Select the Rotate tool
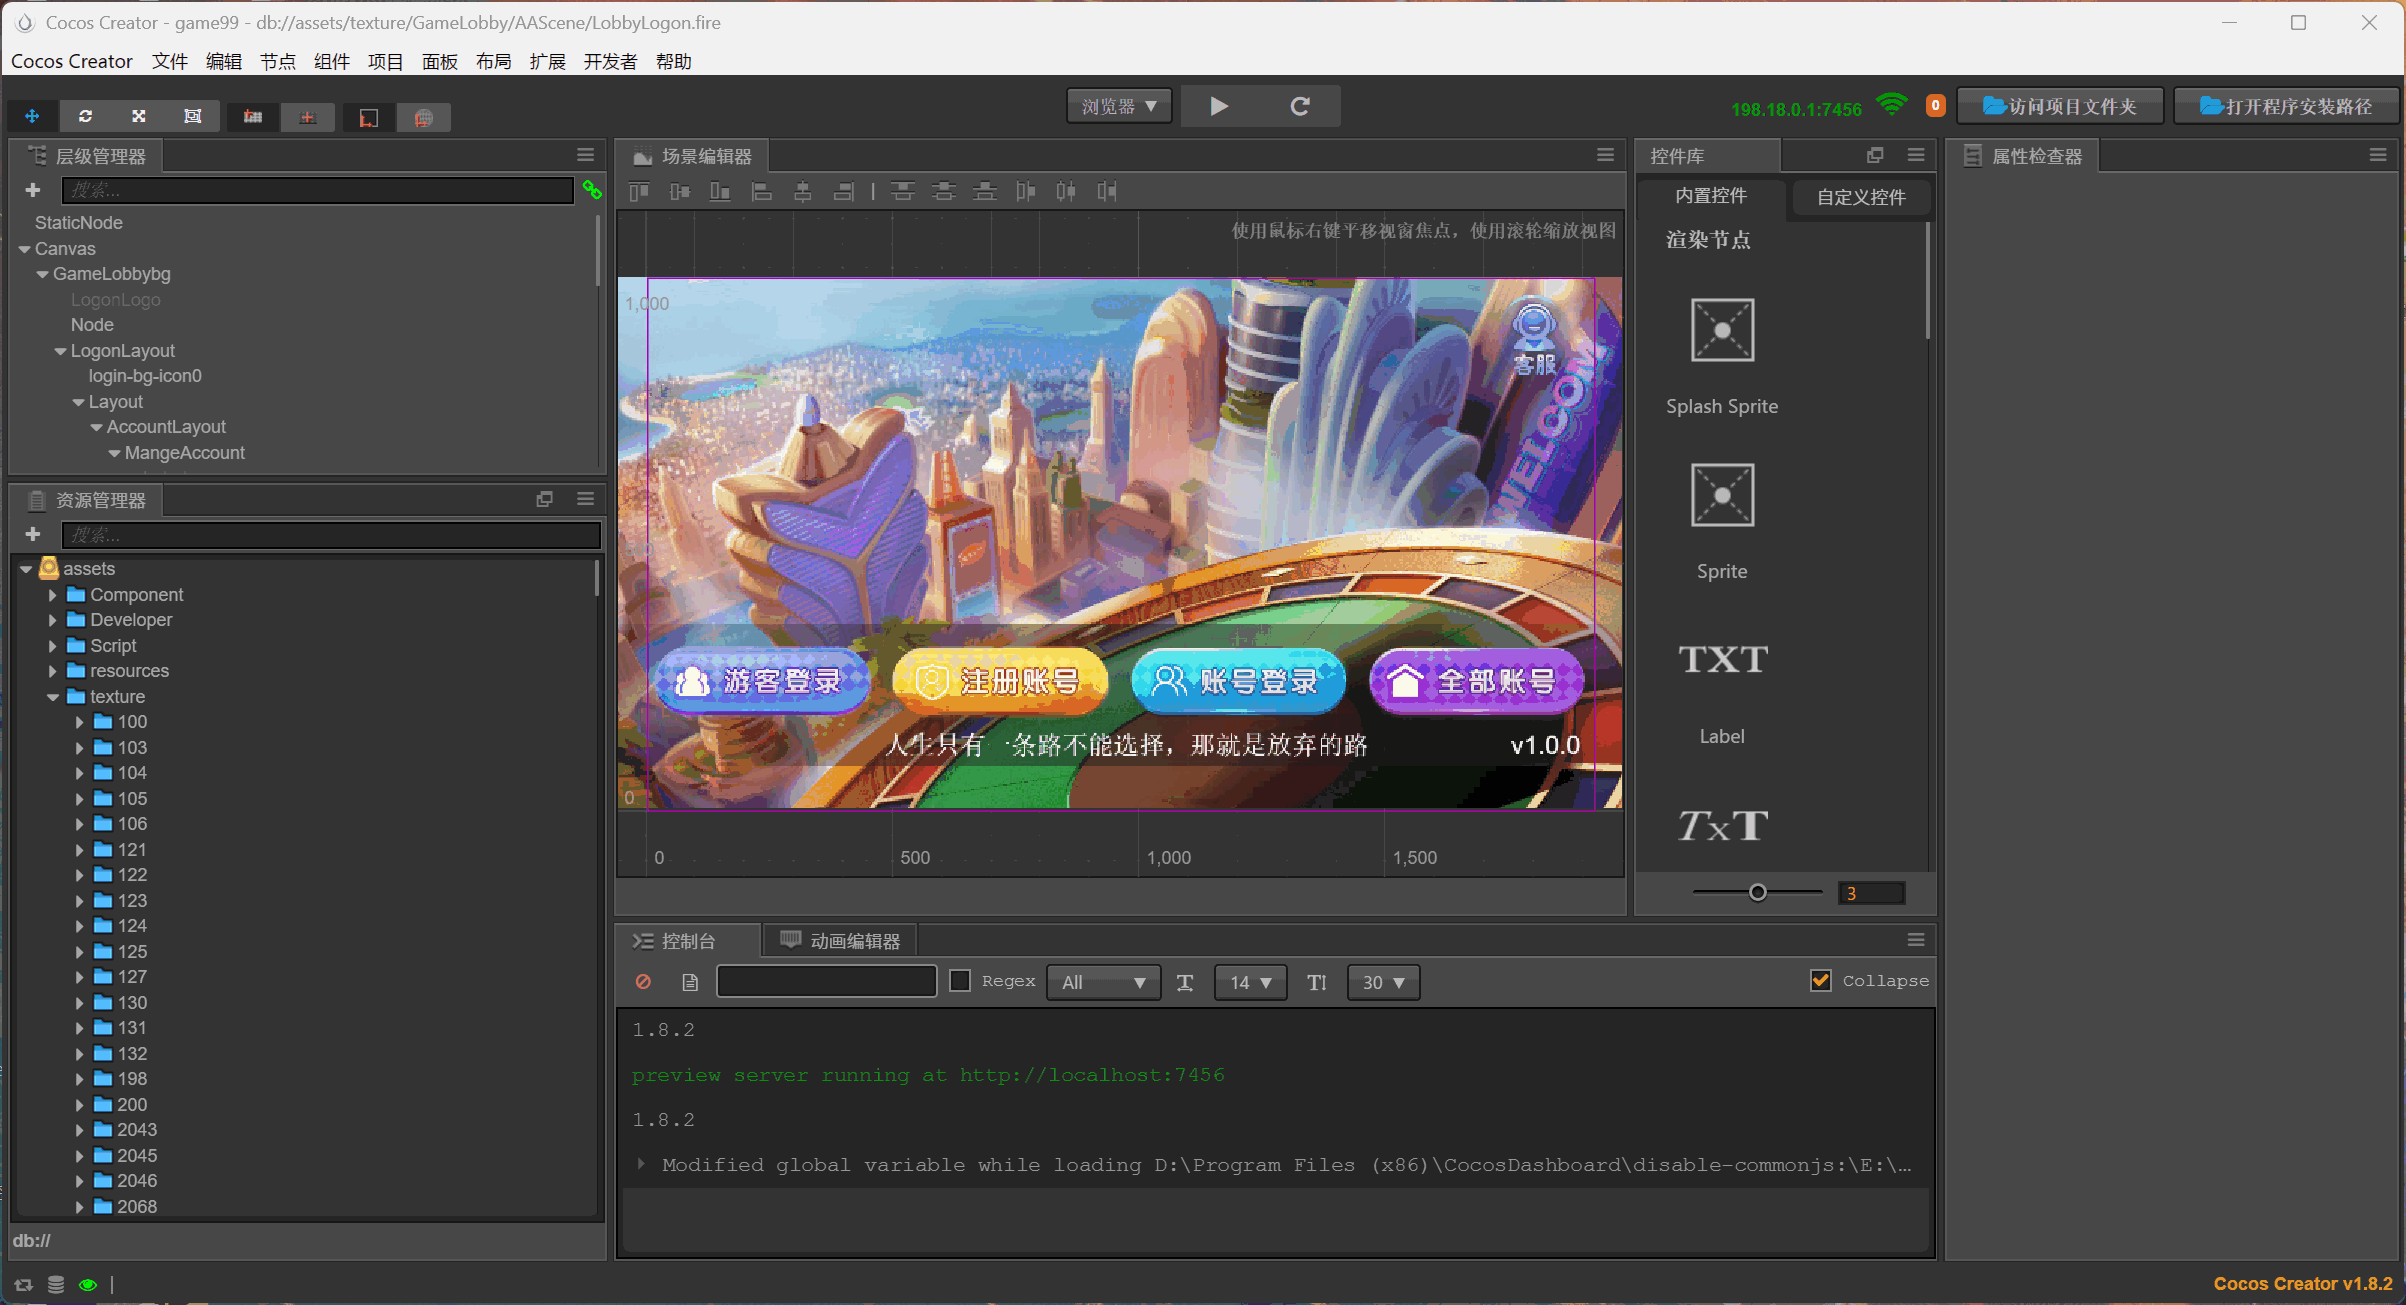Image resolution: width=2406 pixels, height=1305 pixels. (x=85, y=115)
